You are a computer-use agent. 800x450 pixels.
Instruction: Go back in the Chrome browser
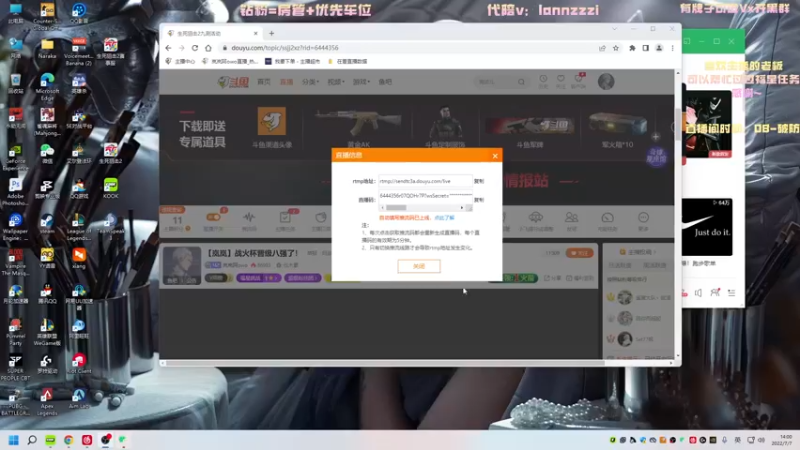click(168, 48)
